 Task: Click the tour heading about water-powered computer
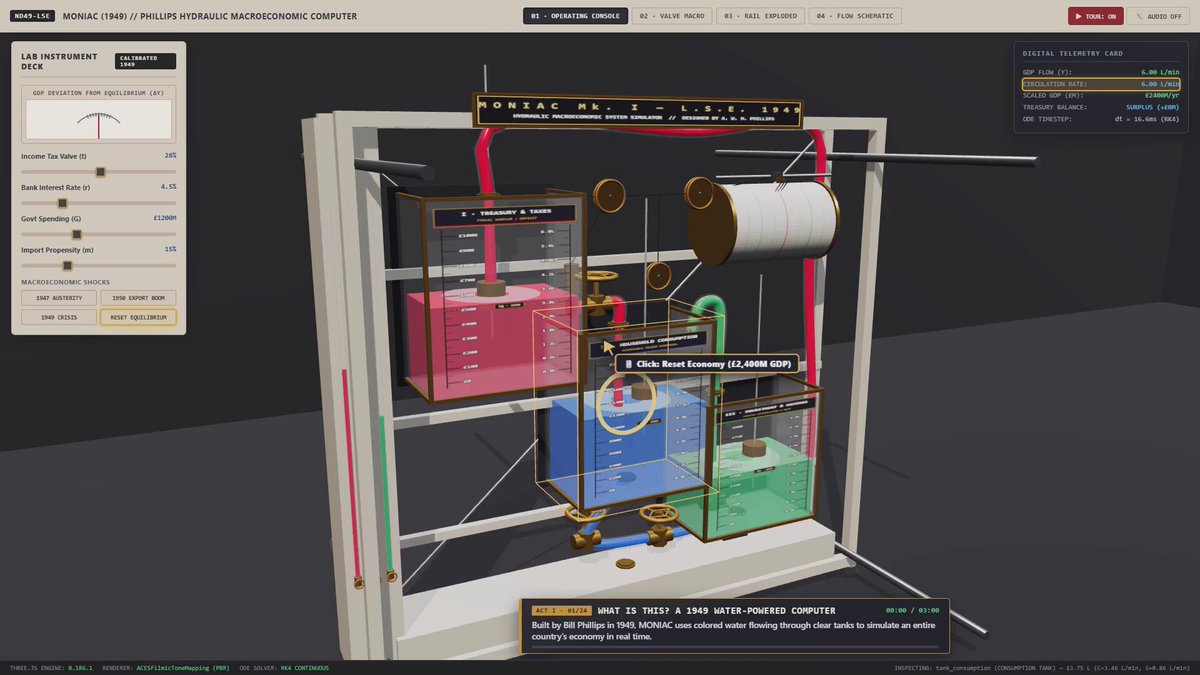(716, 610)
